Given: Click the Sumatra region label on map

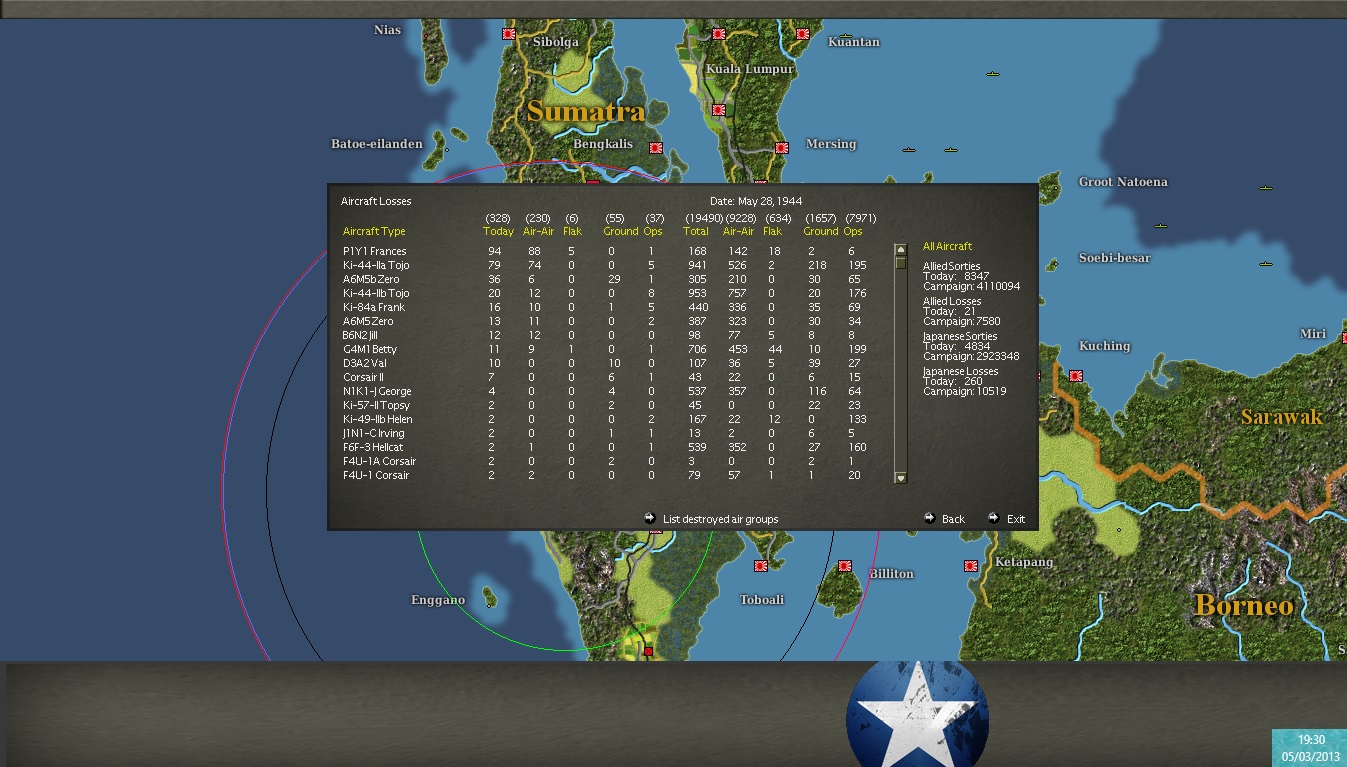Looking at the screenshot, I should [586, 111].
